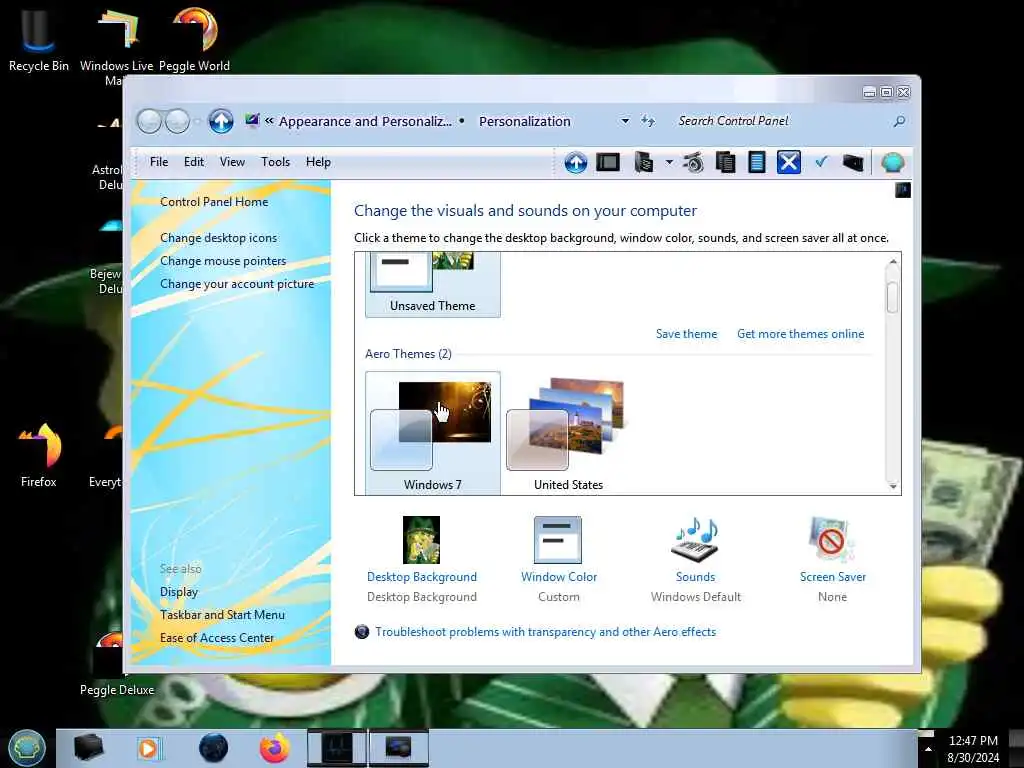
Task: Open the View menu
Action: tap(232, 162)
